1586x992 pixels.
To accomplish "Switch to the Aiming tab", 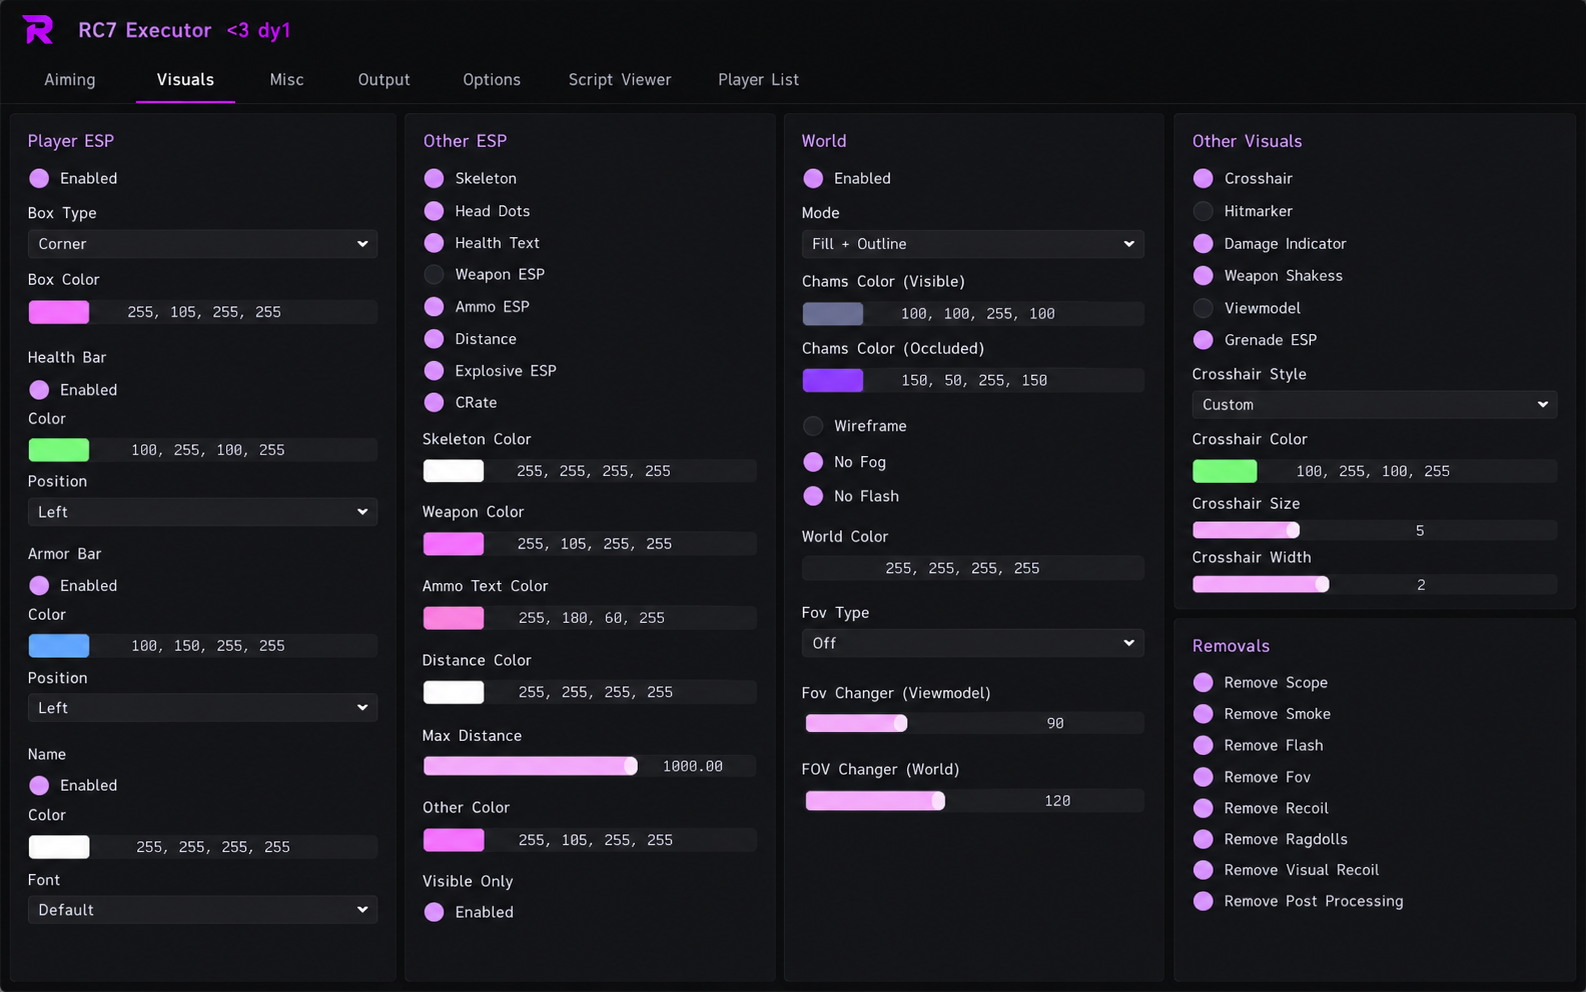I will pyautogui.click(x=70, y=80).
